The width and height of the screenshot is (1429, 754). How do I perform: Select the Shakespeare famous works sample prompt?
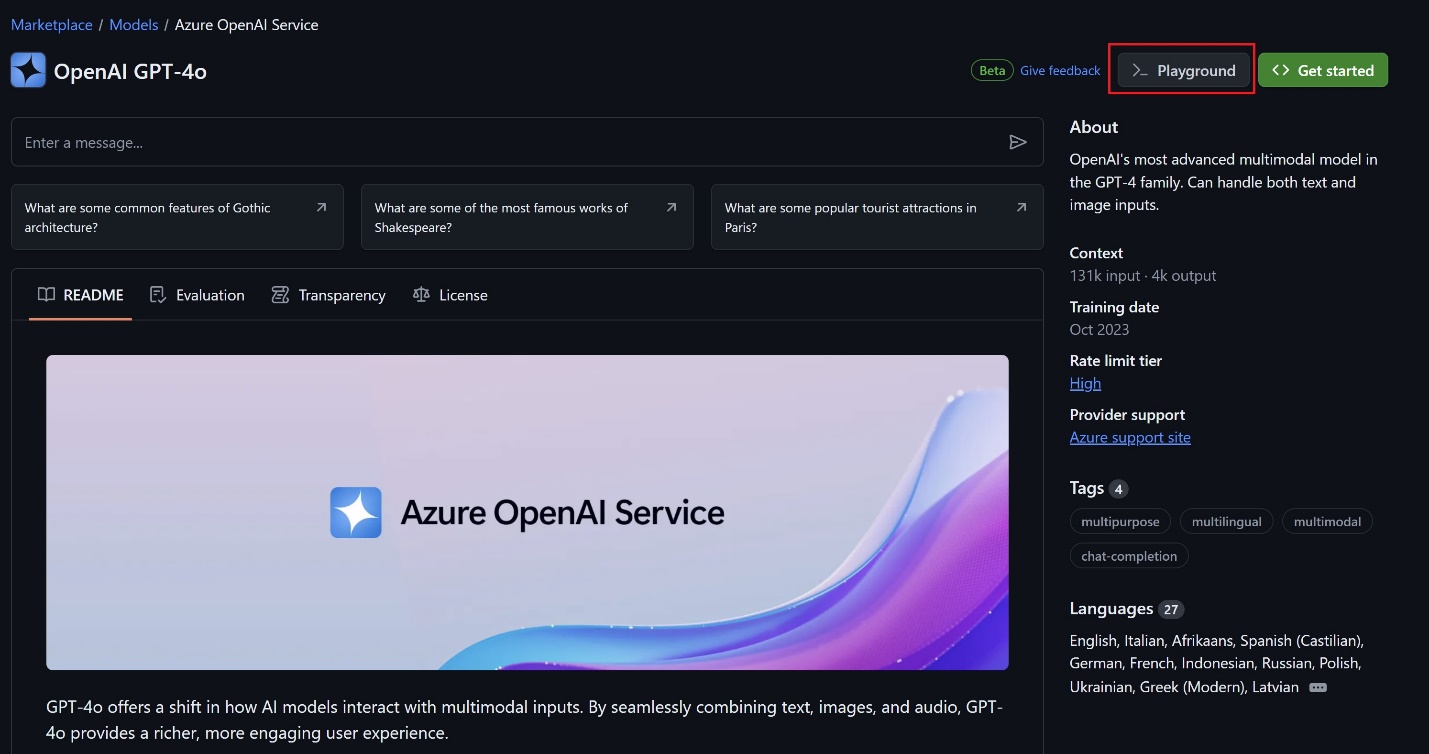527,217
